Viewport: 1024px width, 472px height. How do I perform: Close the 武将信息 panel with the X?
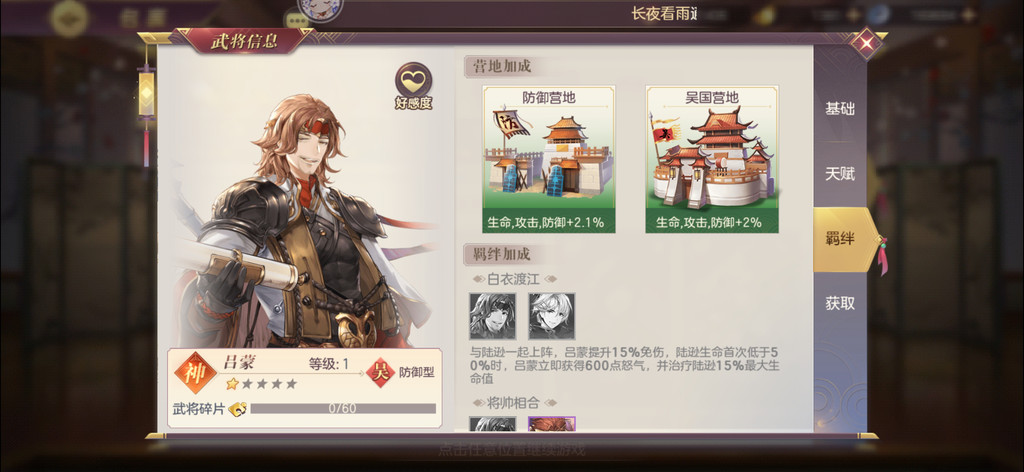click(x=866, y=44)
